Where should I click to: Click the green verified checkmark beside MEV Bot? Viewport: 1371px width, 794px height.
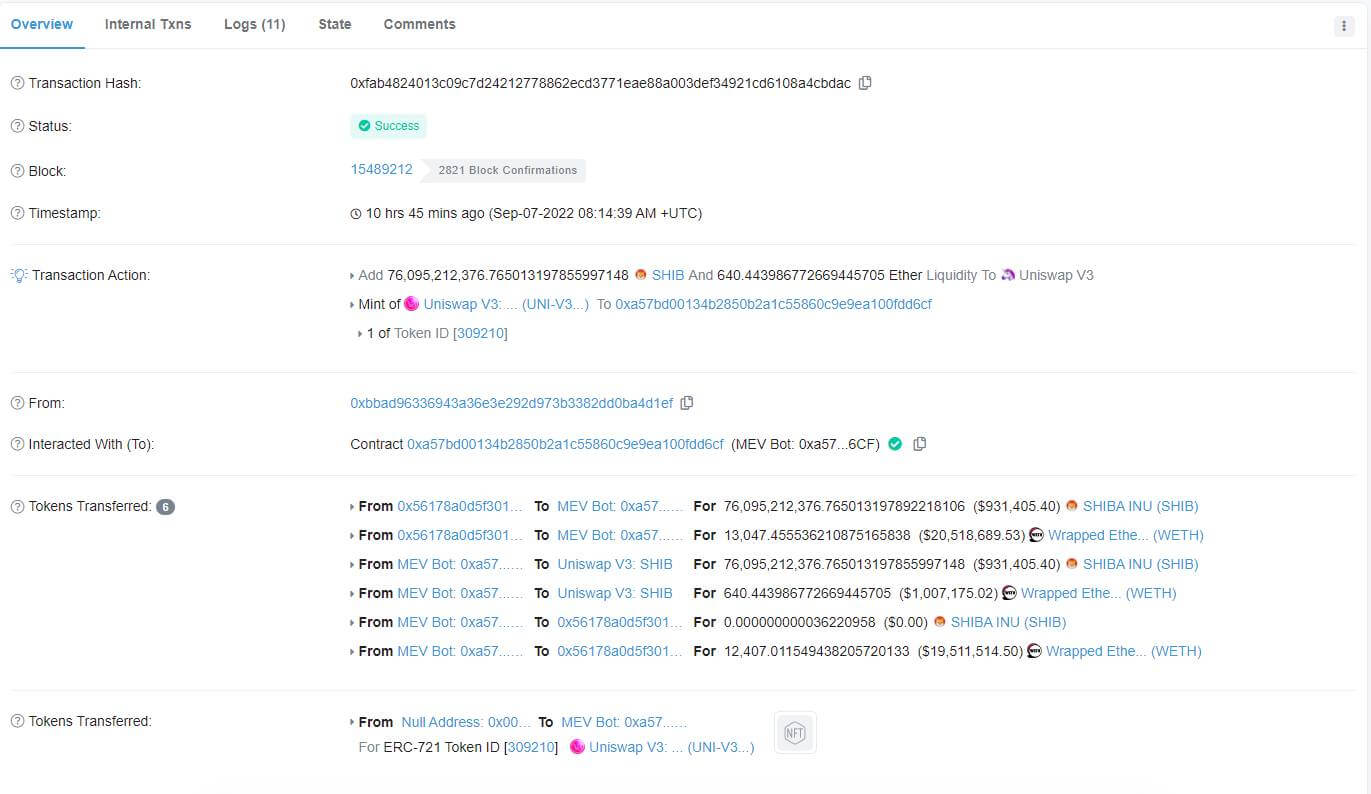click(x=895, y=444)
